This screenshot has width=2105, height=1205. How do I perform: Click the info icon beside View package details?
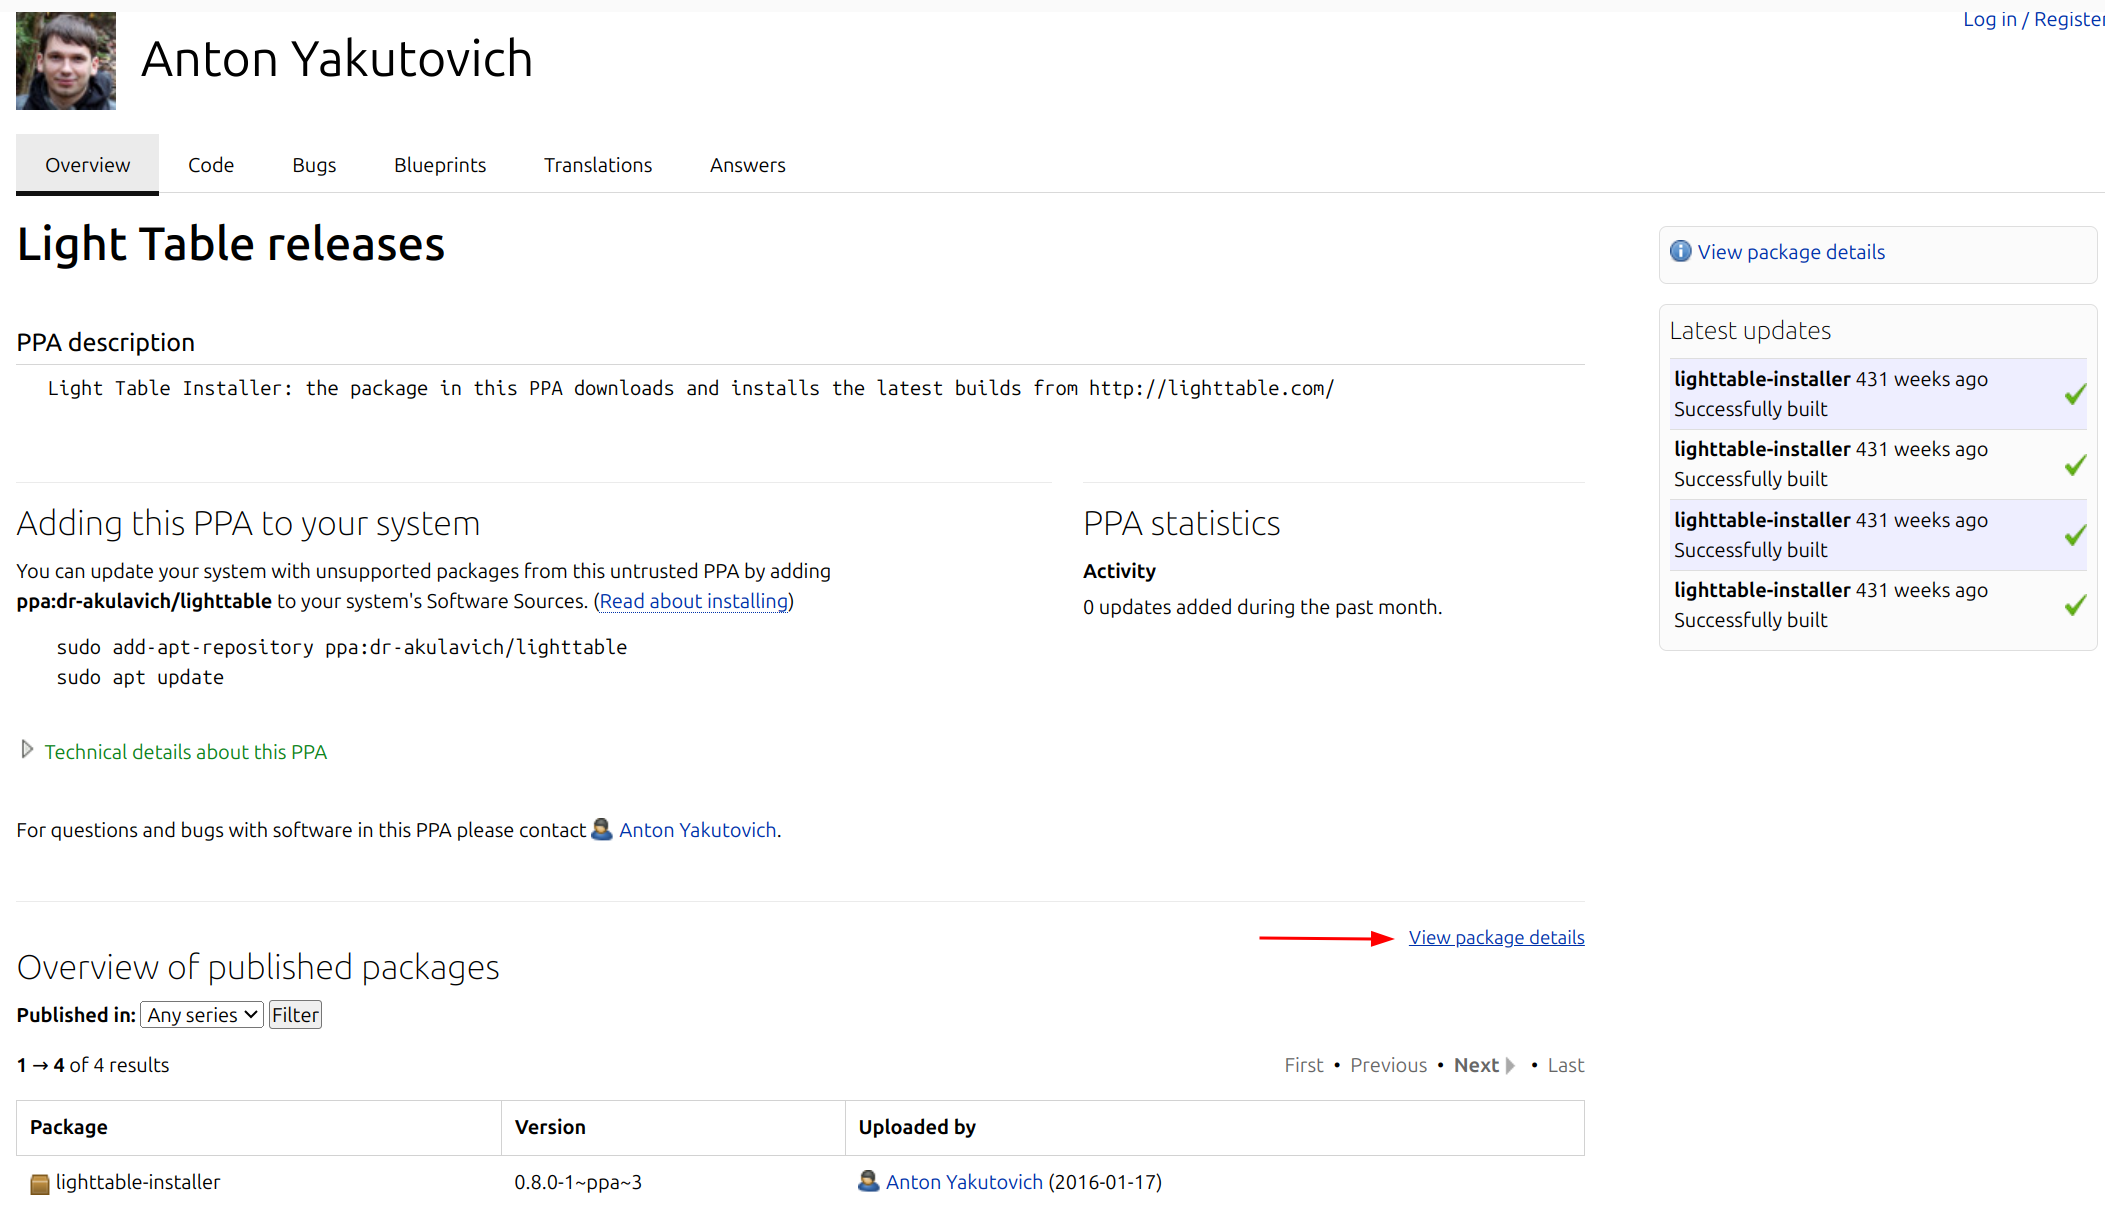pyautogui.click(x=1681, y=251)
